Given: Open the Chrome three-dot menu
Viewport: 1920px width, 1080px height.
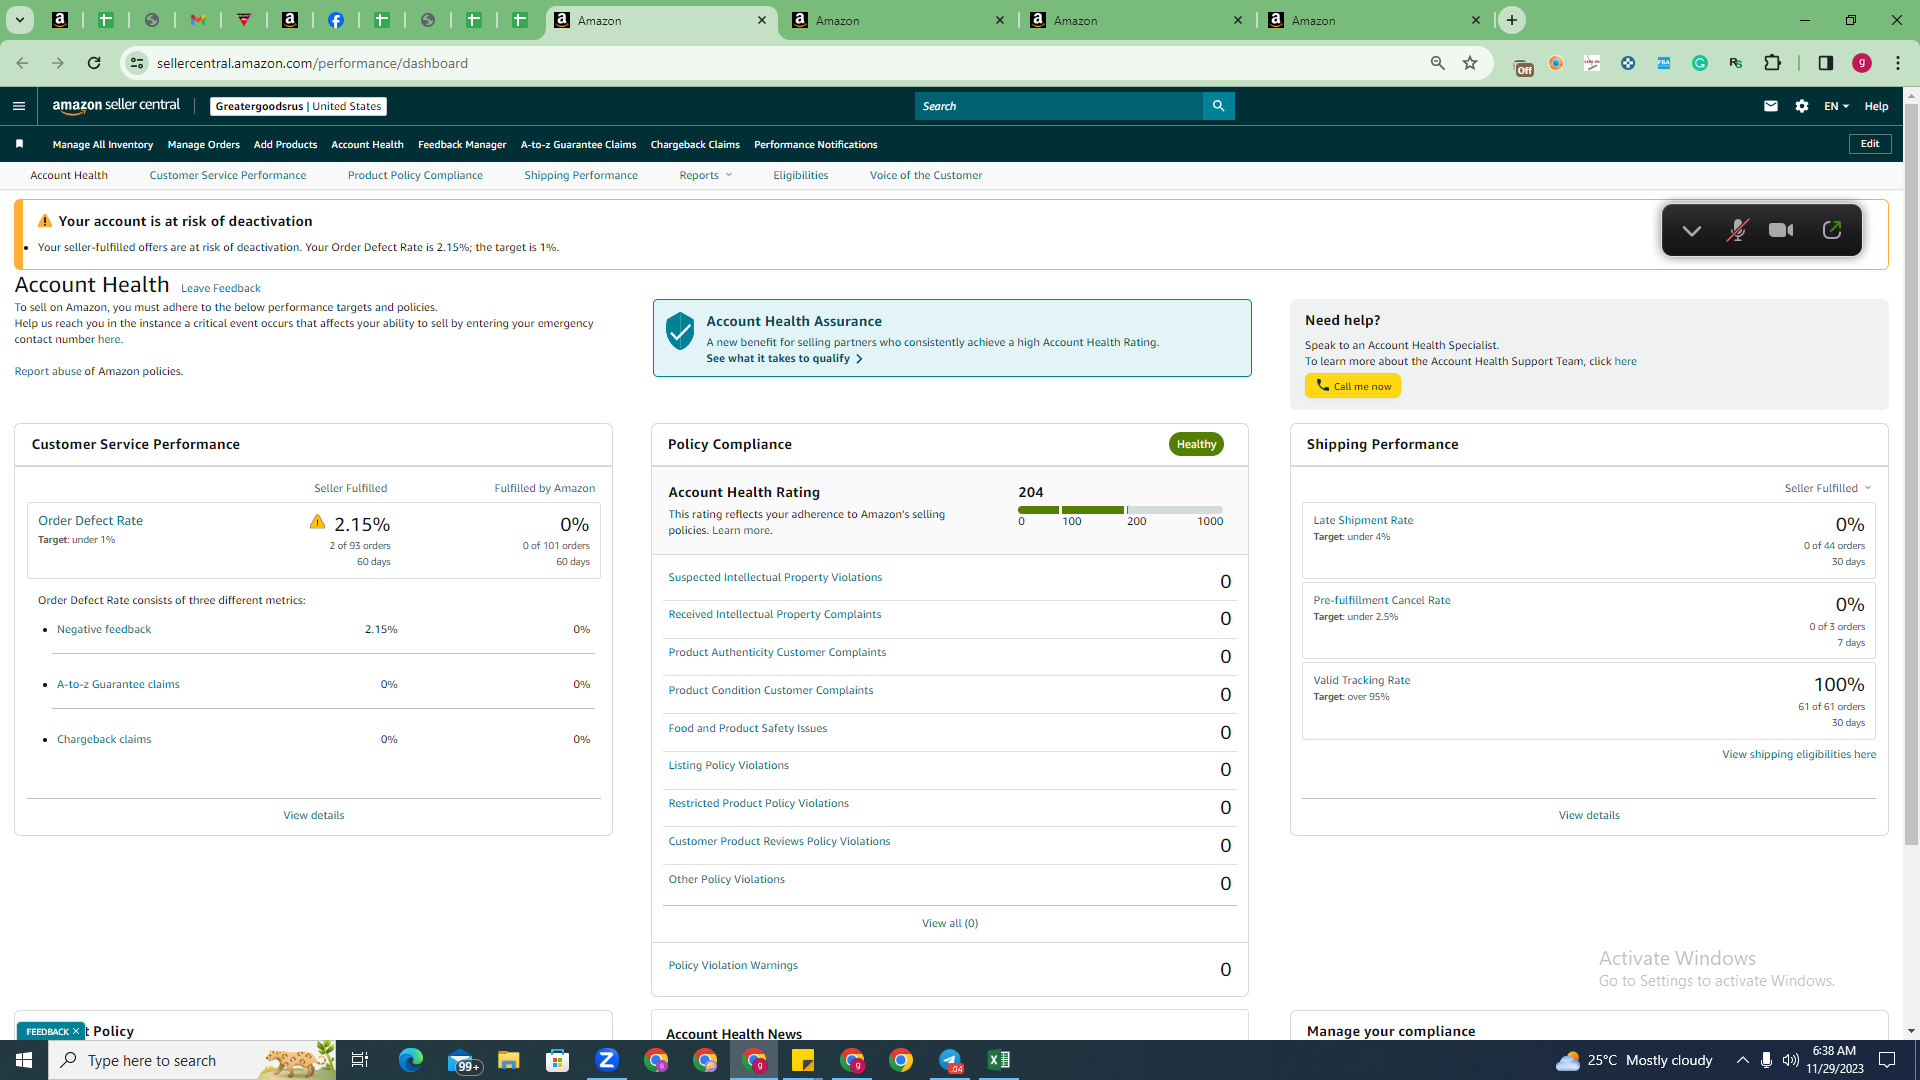Looking at the screenshot, I should click(x=1898, y=63).
